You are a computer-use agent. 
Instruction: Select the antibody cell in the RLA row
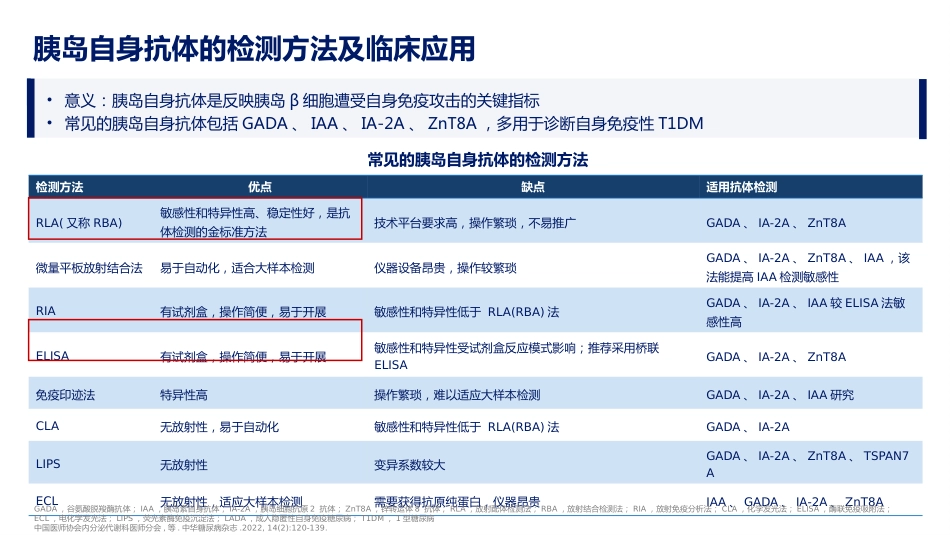tap(776, 223)
